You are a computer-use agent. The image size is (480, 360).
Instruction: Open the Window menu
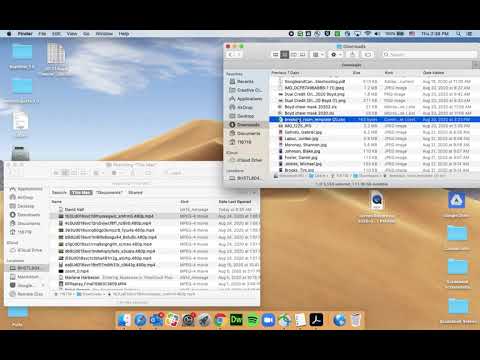point(104,34)
